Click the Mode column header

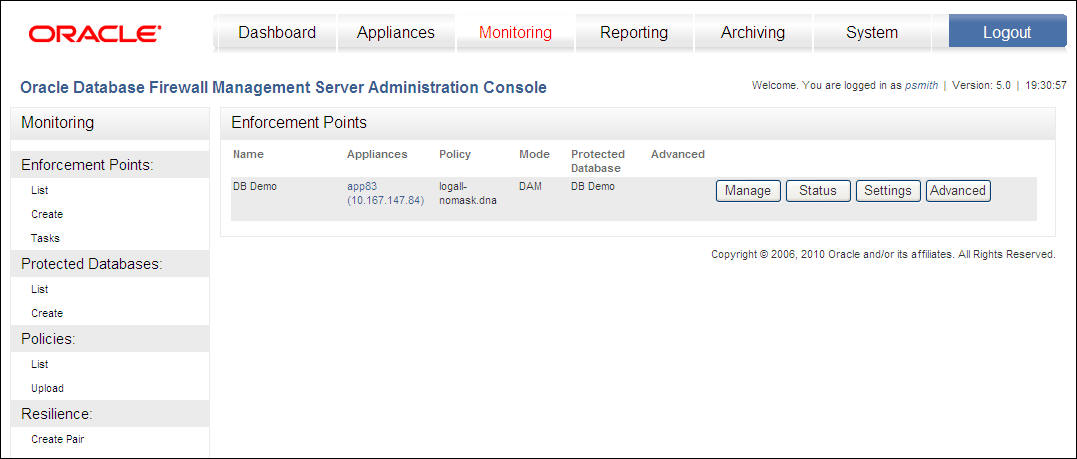pyautogui.click(x=534, y=155)
